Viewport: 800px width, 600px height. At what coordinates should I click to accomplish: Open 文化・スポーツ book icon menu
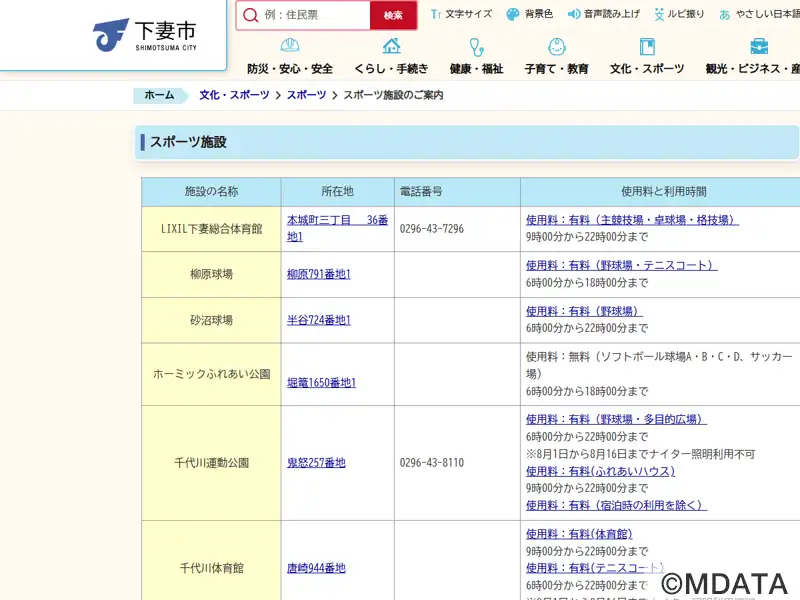pyautogui.click(x=647, y=47)
